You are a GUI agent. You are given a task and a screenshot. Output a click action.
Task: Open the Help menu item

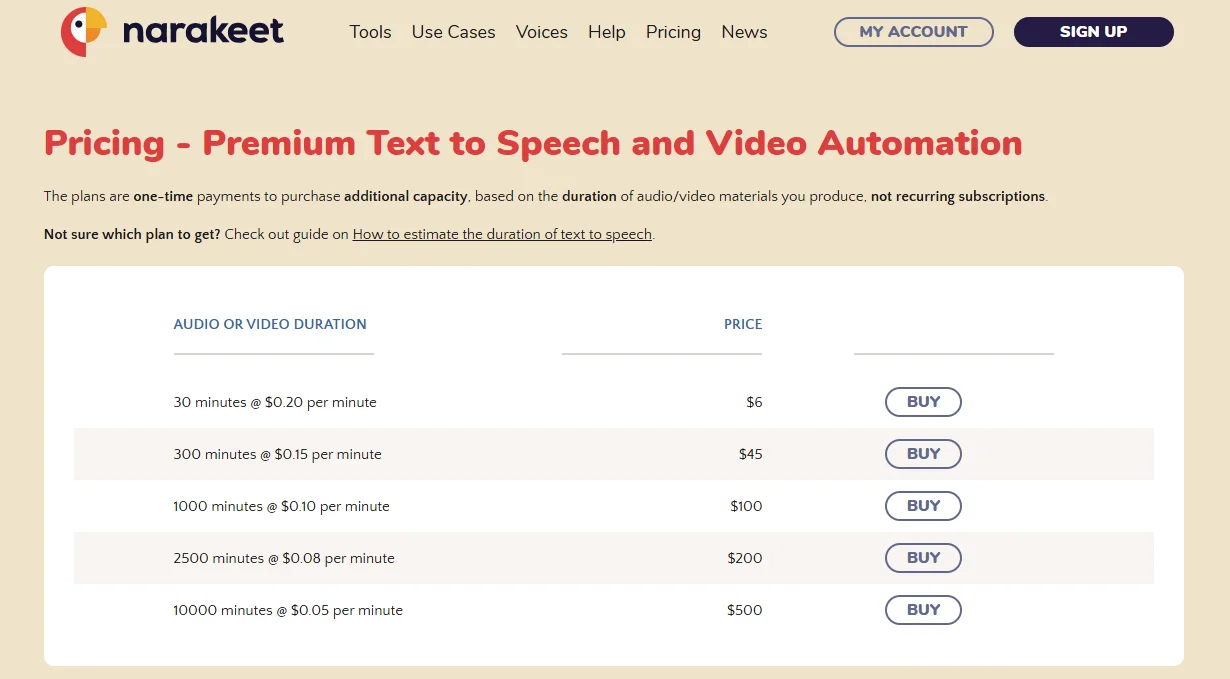point(606,32)
